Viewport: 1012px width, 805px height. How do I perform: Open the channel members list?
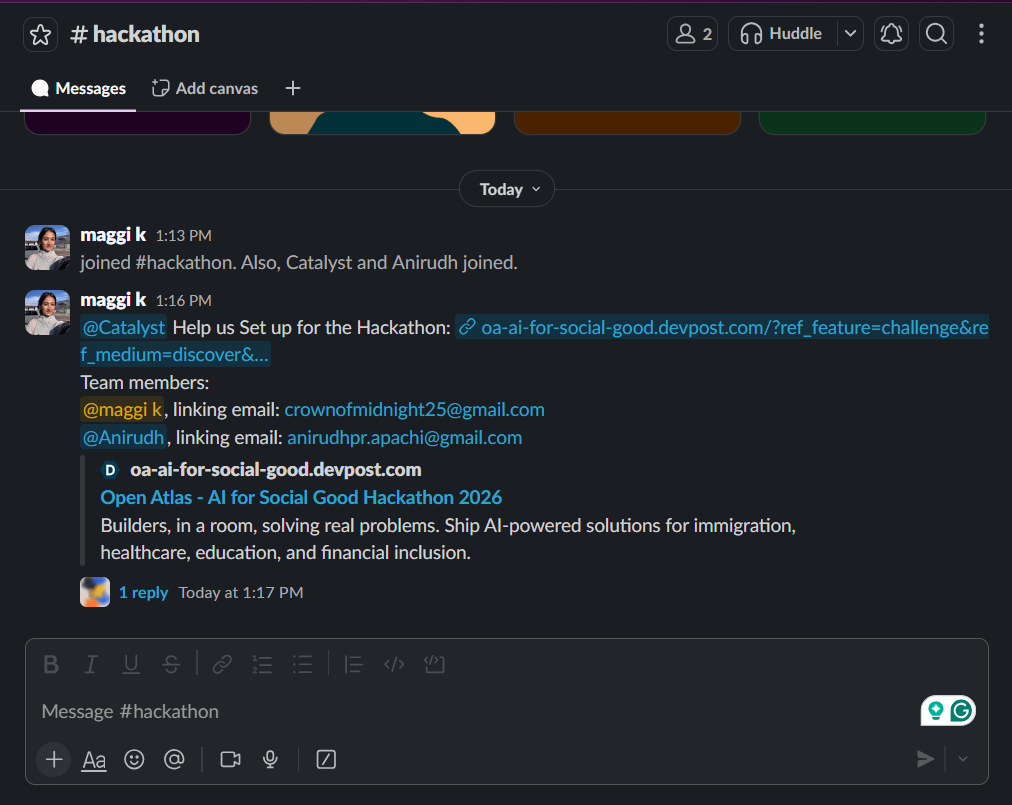click(x=693, y=34)
